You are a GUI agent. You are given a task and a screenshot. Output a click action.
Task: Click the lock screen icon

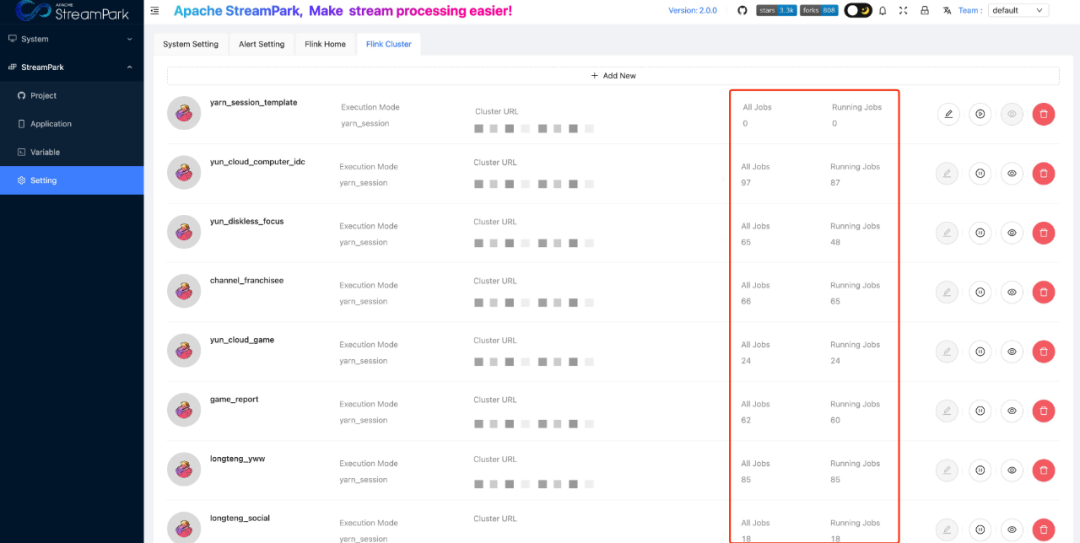coord(924,10)
